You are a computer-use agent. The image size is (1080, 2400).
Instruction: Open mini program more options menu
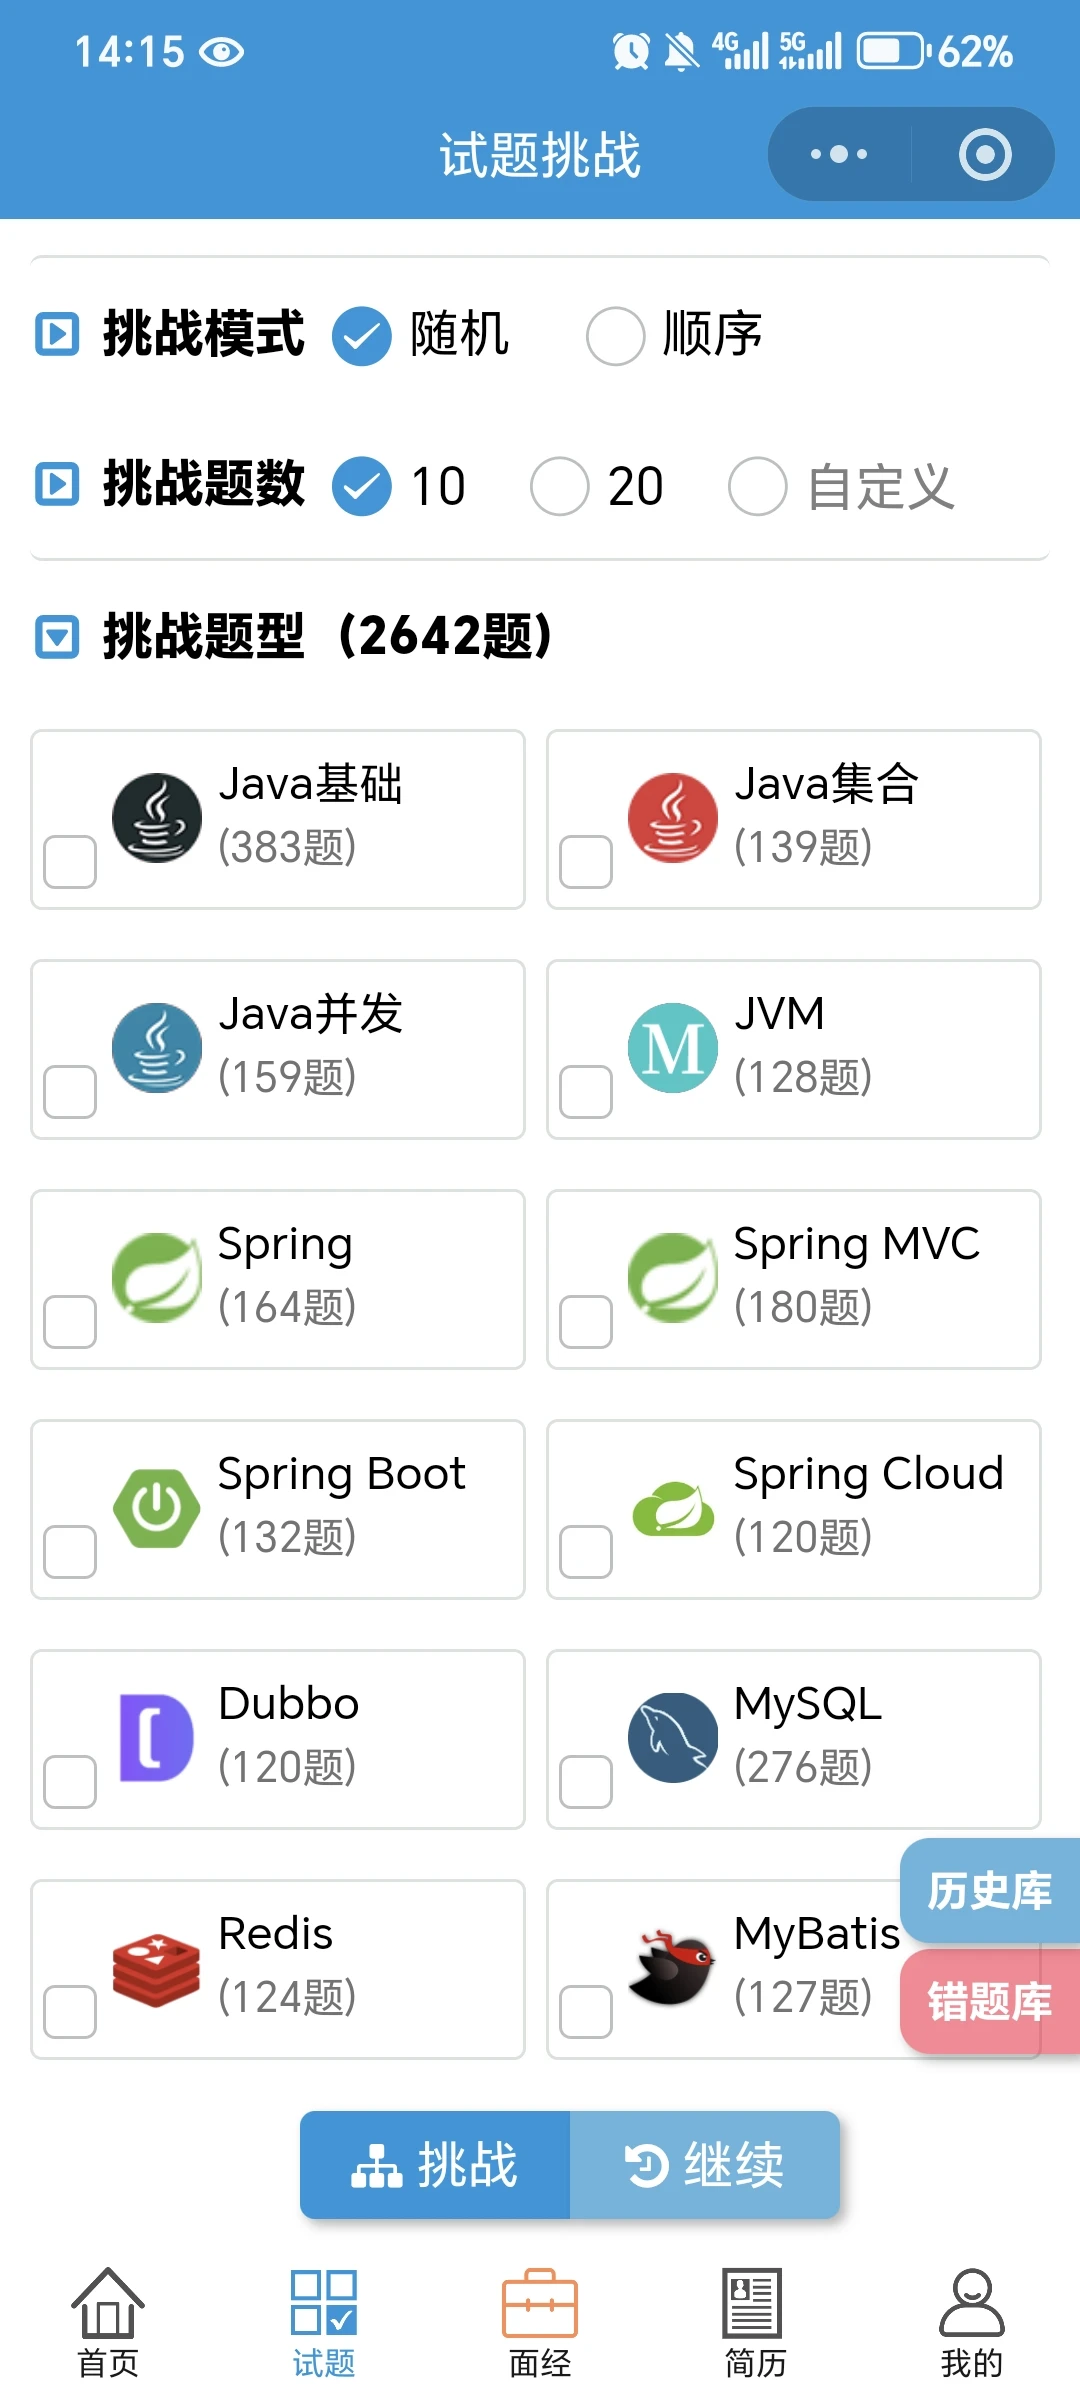coord(839,155)
